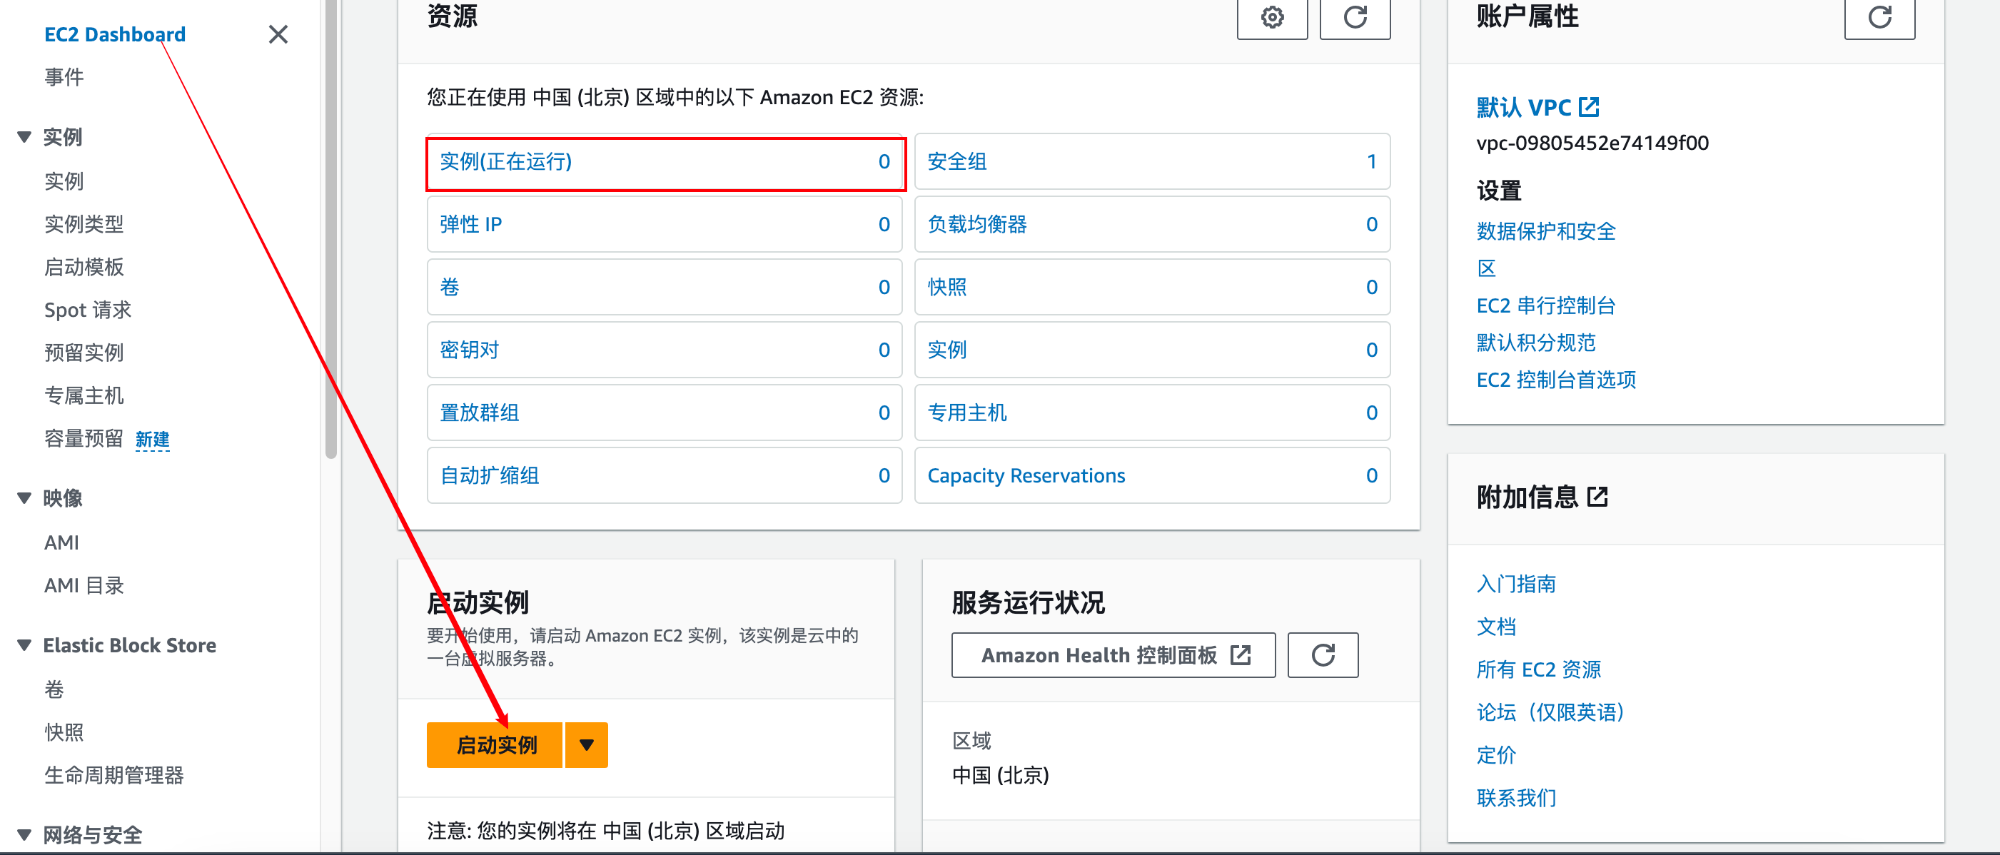
Task: Close the EC2 sidebar navigation panel
Action: point(278,35)
